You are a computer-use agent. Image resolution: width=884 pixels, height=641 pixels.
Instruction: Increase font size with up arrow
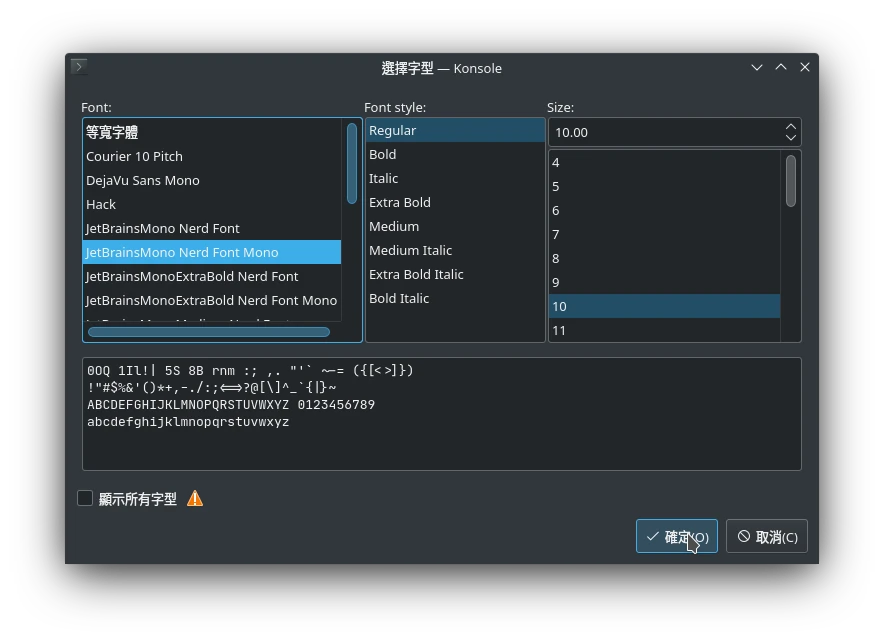click(791, 126)
